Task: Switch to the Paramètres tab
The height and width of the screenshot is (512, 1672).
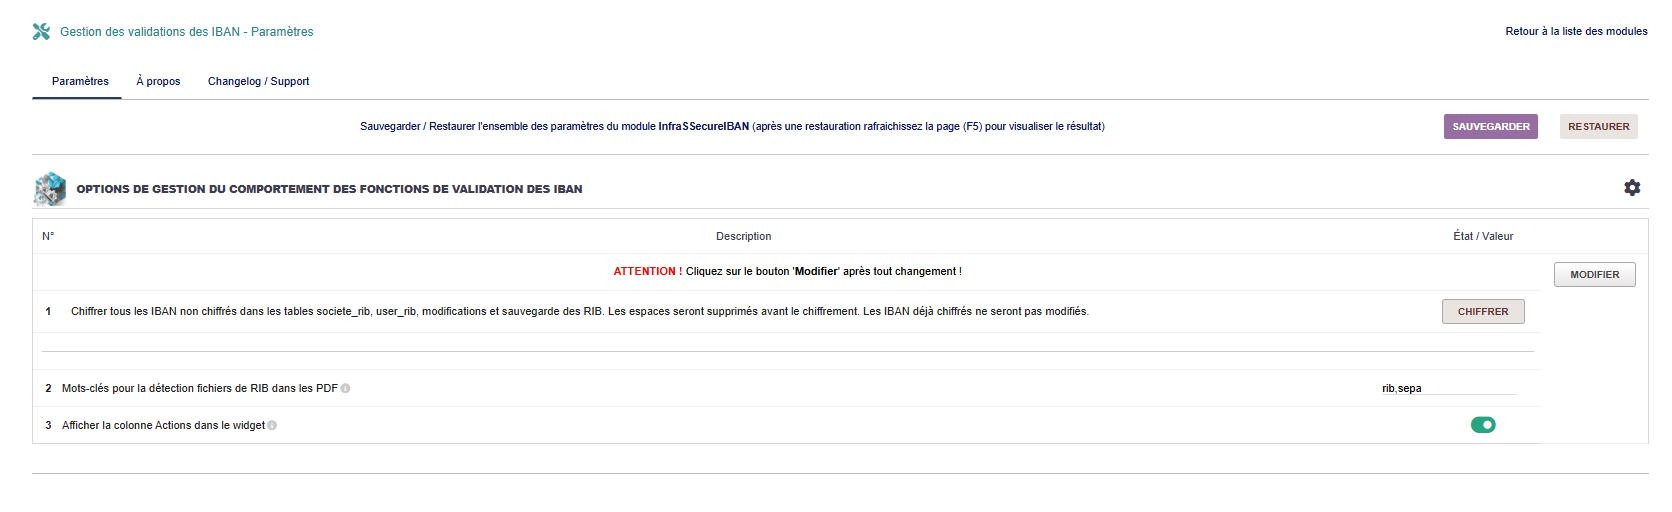Action: pos(80,81)
